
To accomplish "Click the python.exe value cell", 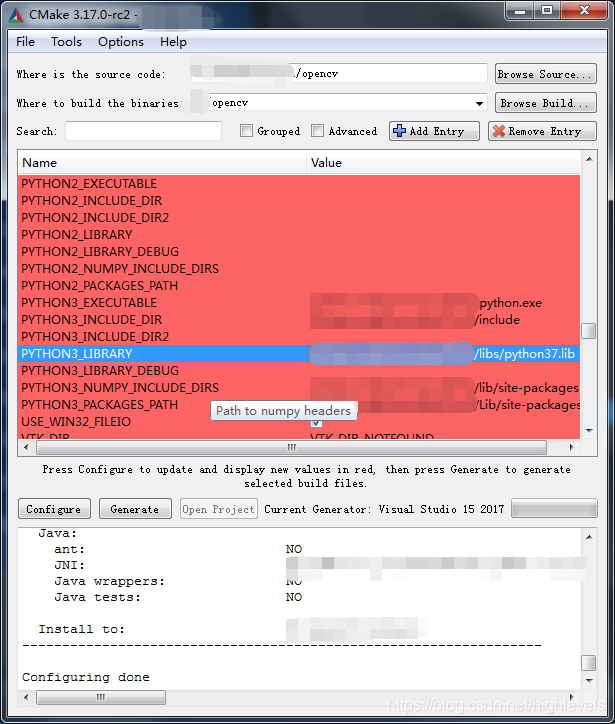I will coord(443,303).
